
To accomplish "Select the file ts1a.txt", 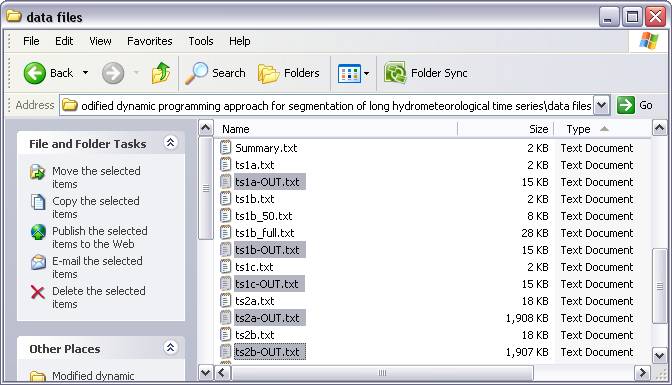I will (255, 165).
